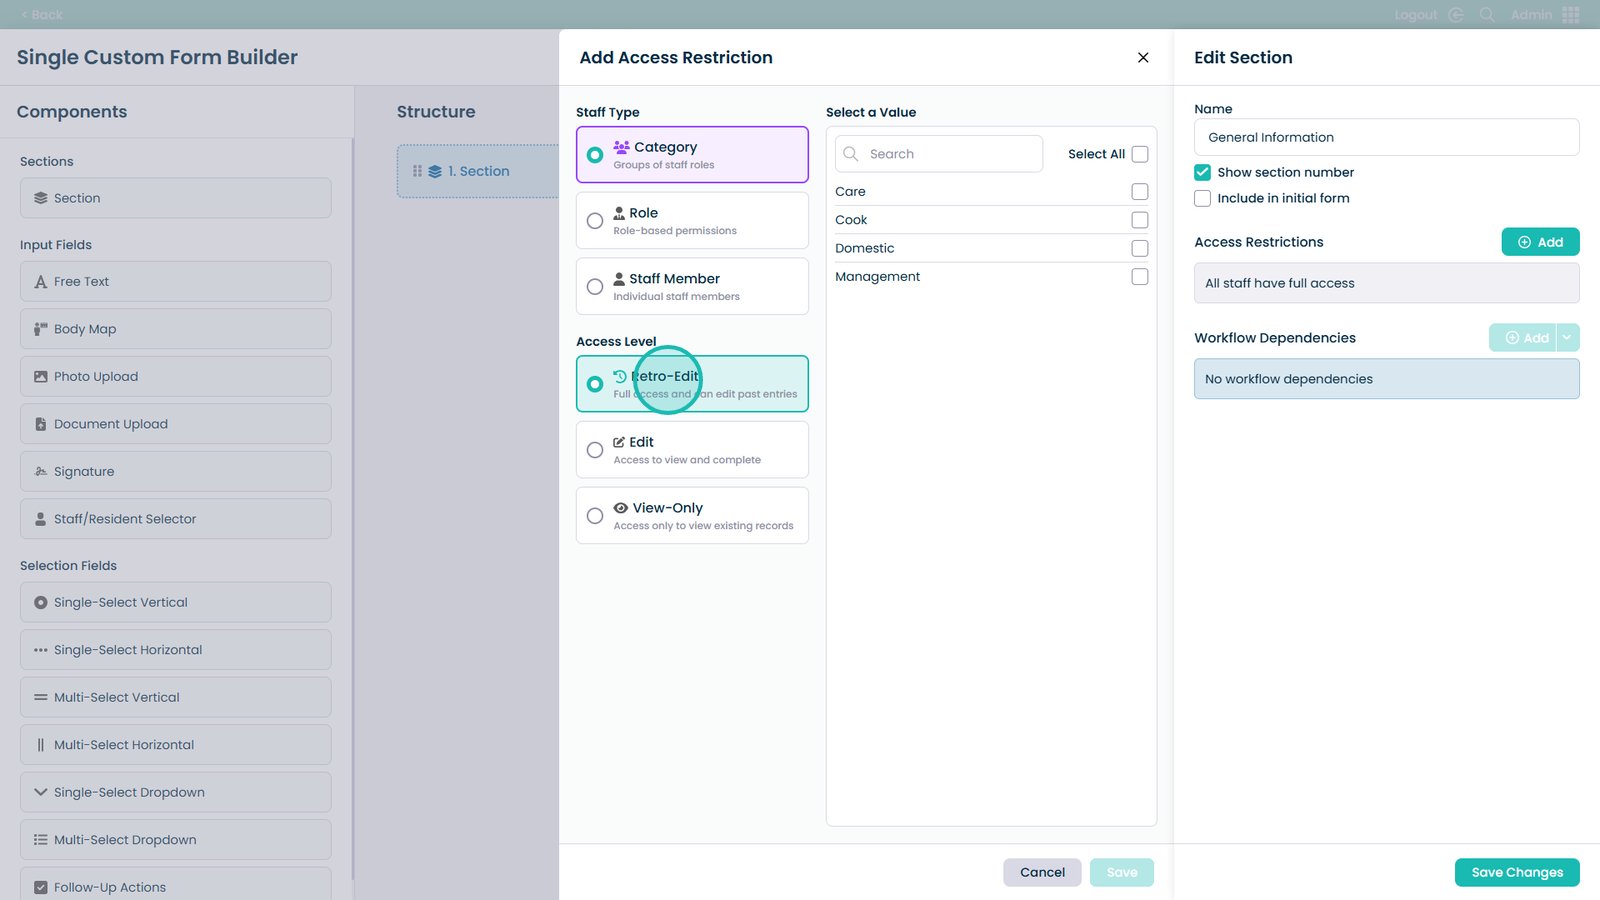1600x900 pixels.
Task: Click the Search value input field
Action: [950, 154]
